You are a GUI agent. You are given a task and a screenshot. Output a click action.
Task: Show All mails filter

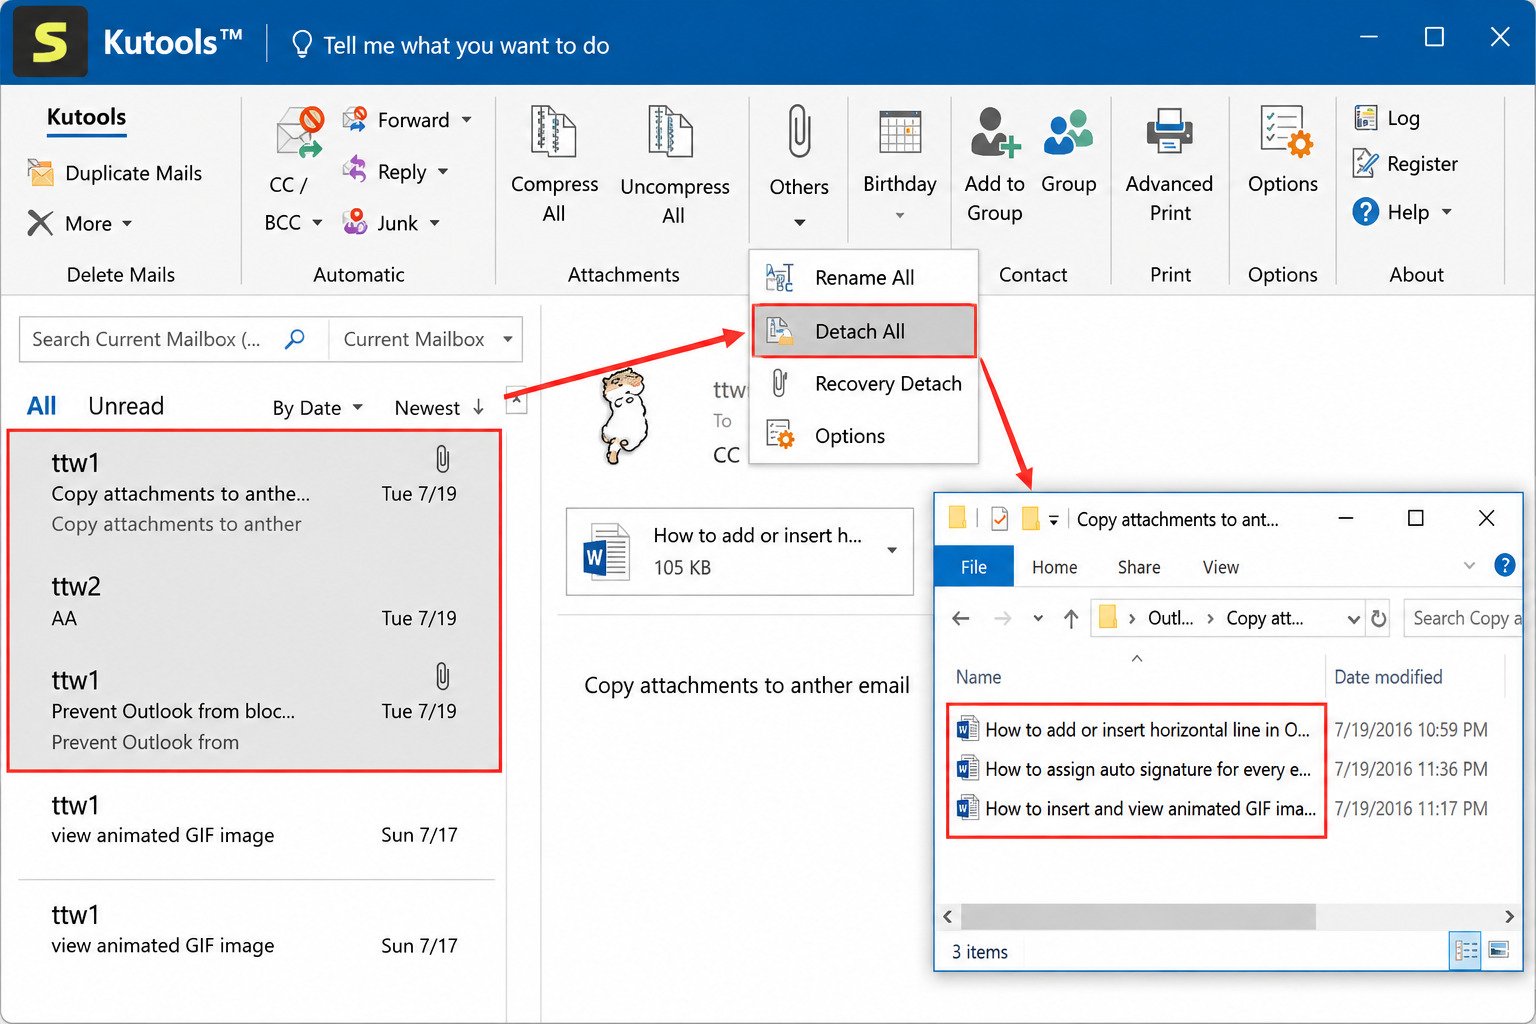point(41,406)
